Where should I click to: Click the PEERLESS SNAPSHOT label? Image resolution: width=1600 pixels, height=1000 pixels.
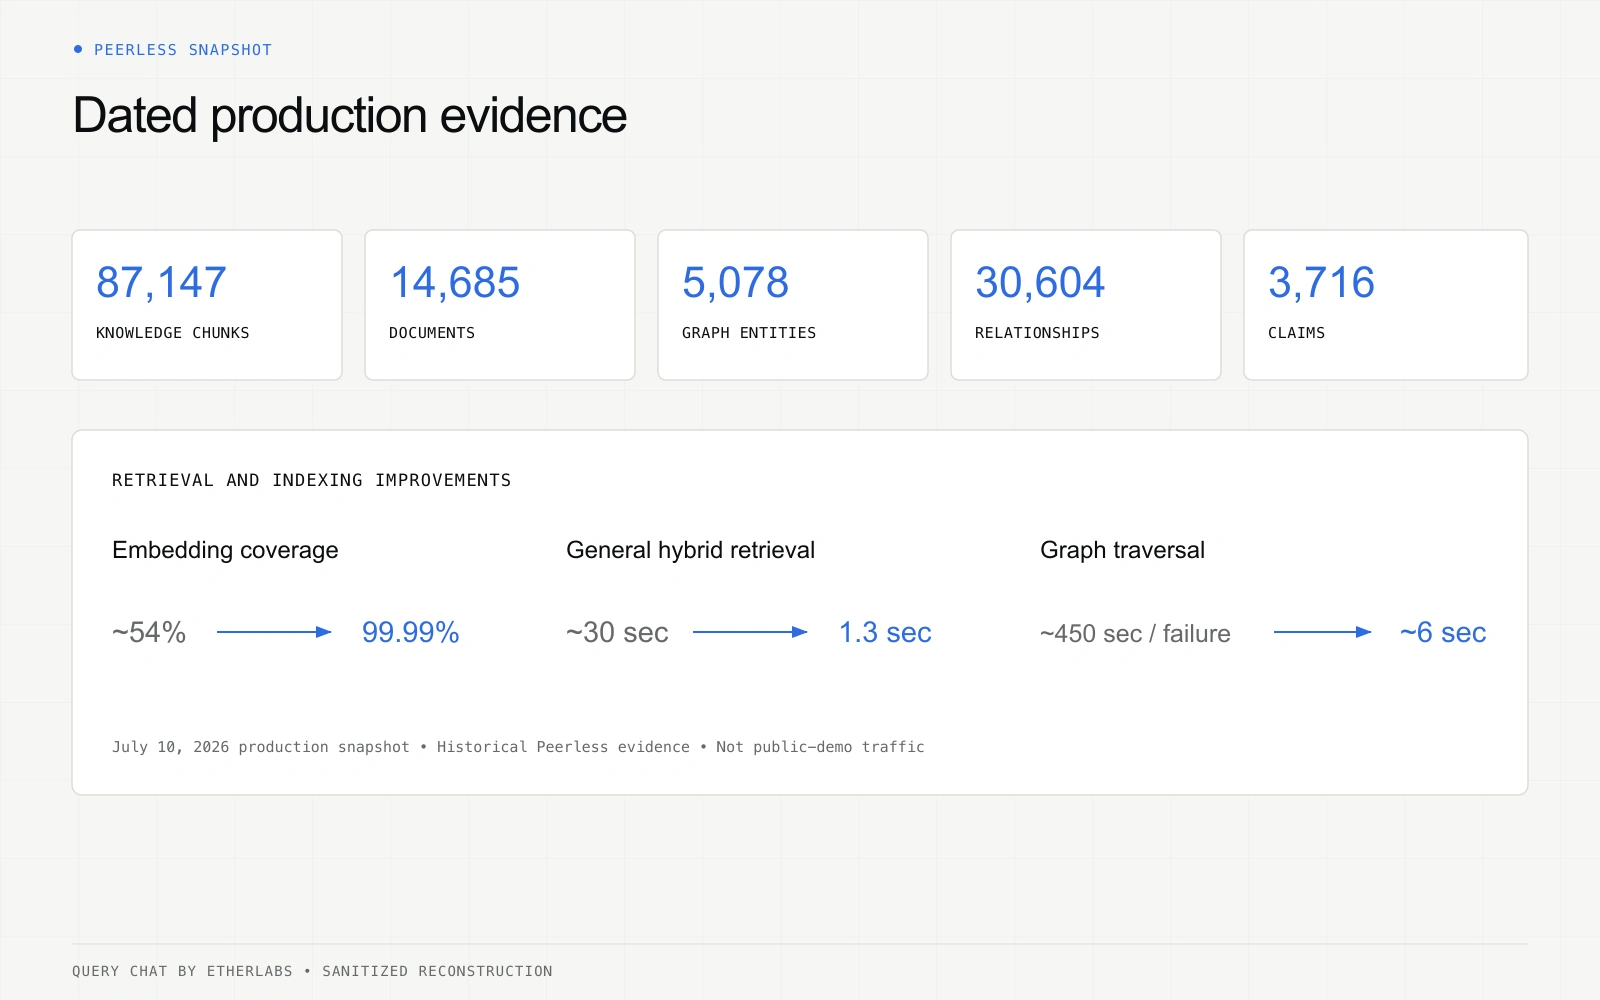click(183, 50)
